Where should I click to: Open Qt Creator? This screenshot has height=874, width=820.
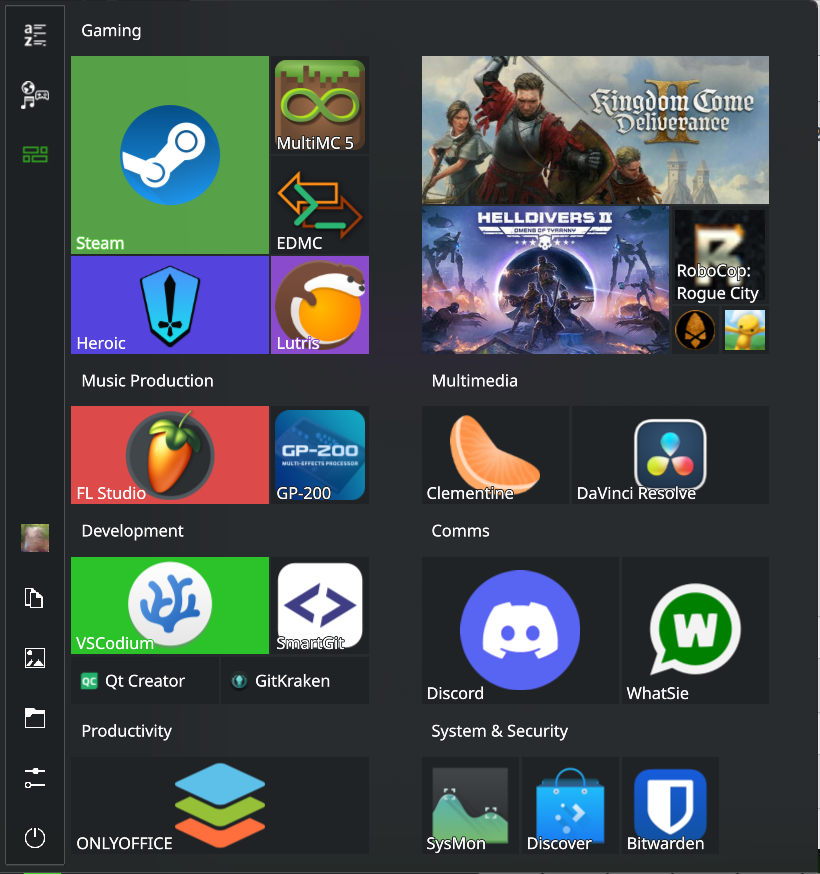pyautogui.click(x=145, y=681)
